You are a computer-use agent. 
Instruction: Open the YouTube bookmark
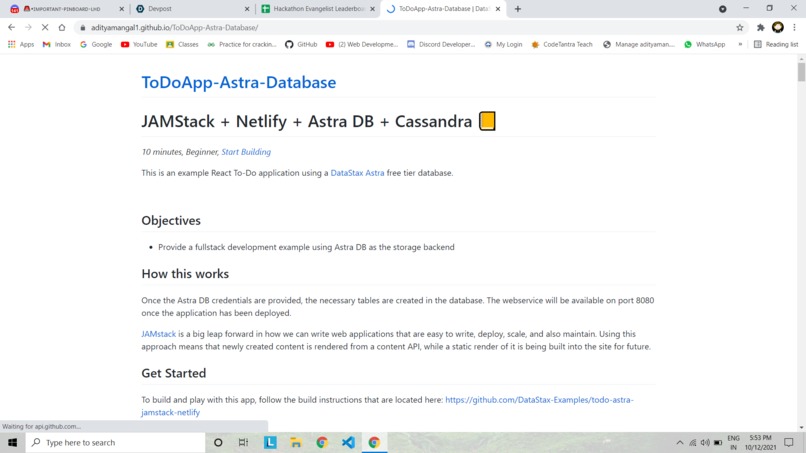coord(139,45)
